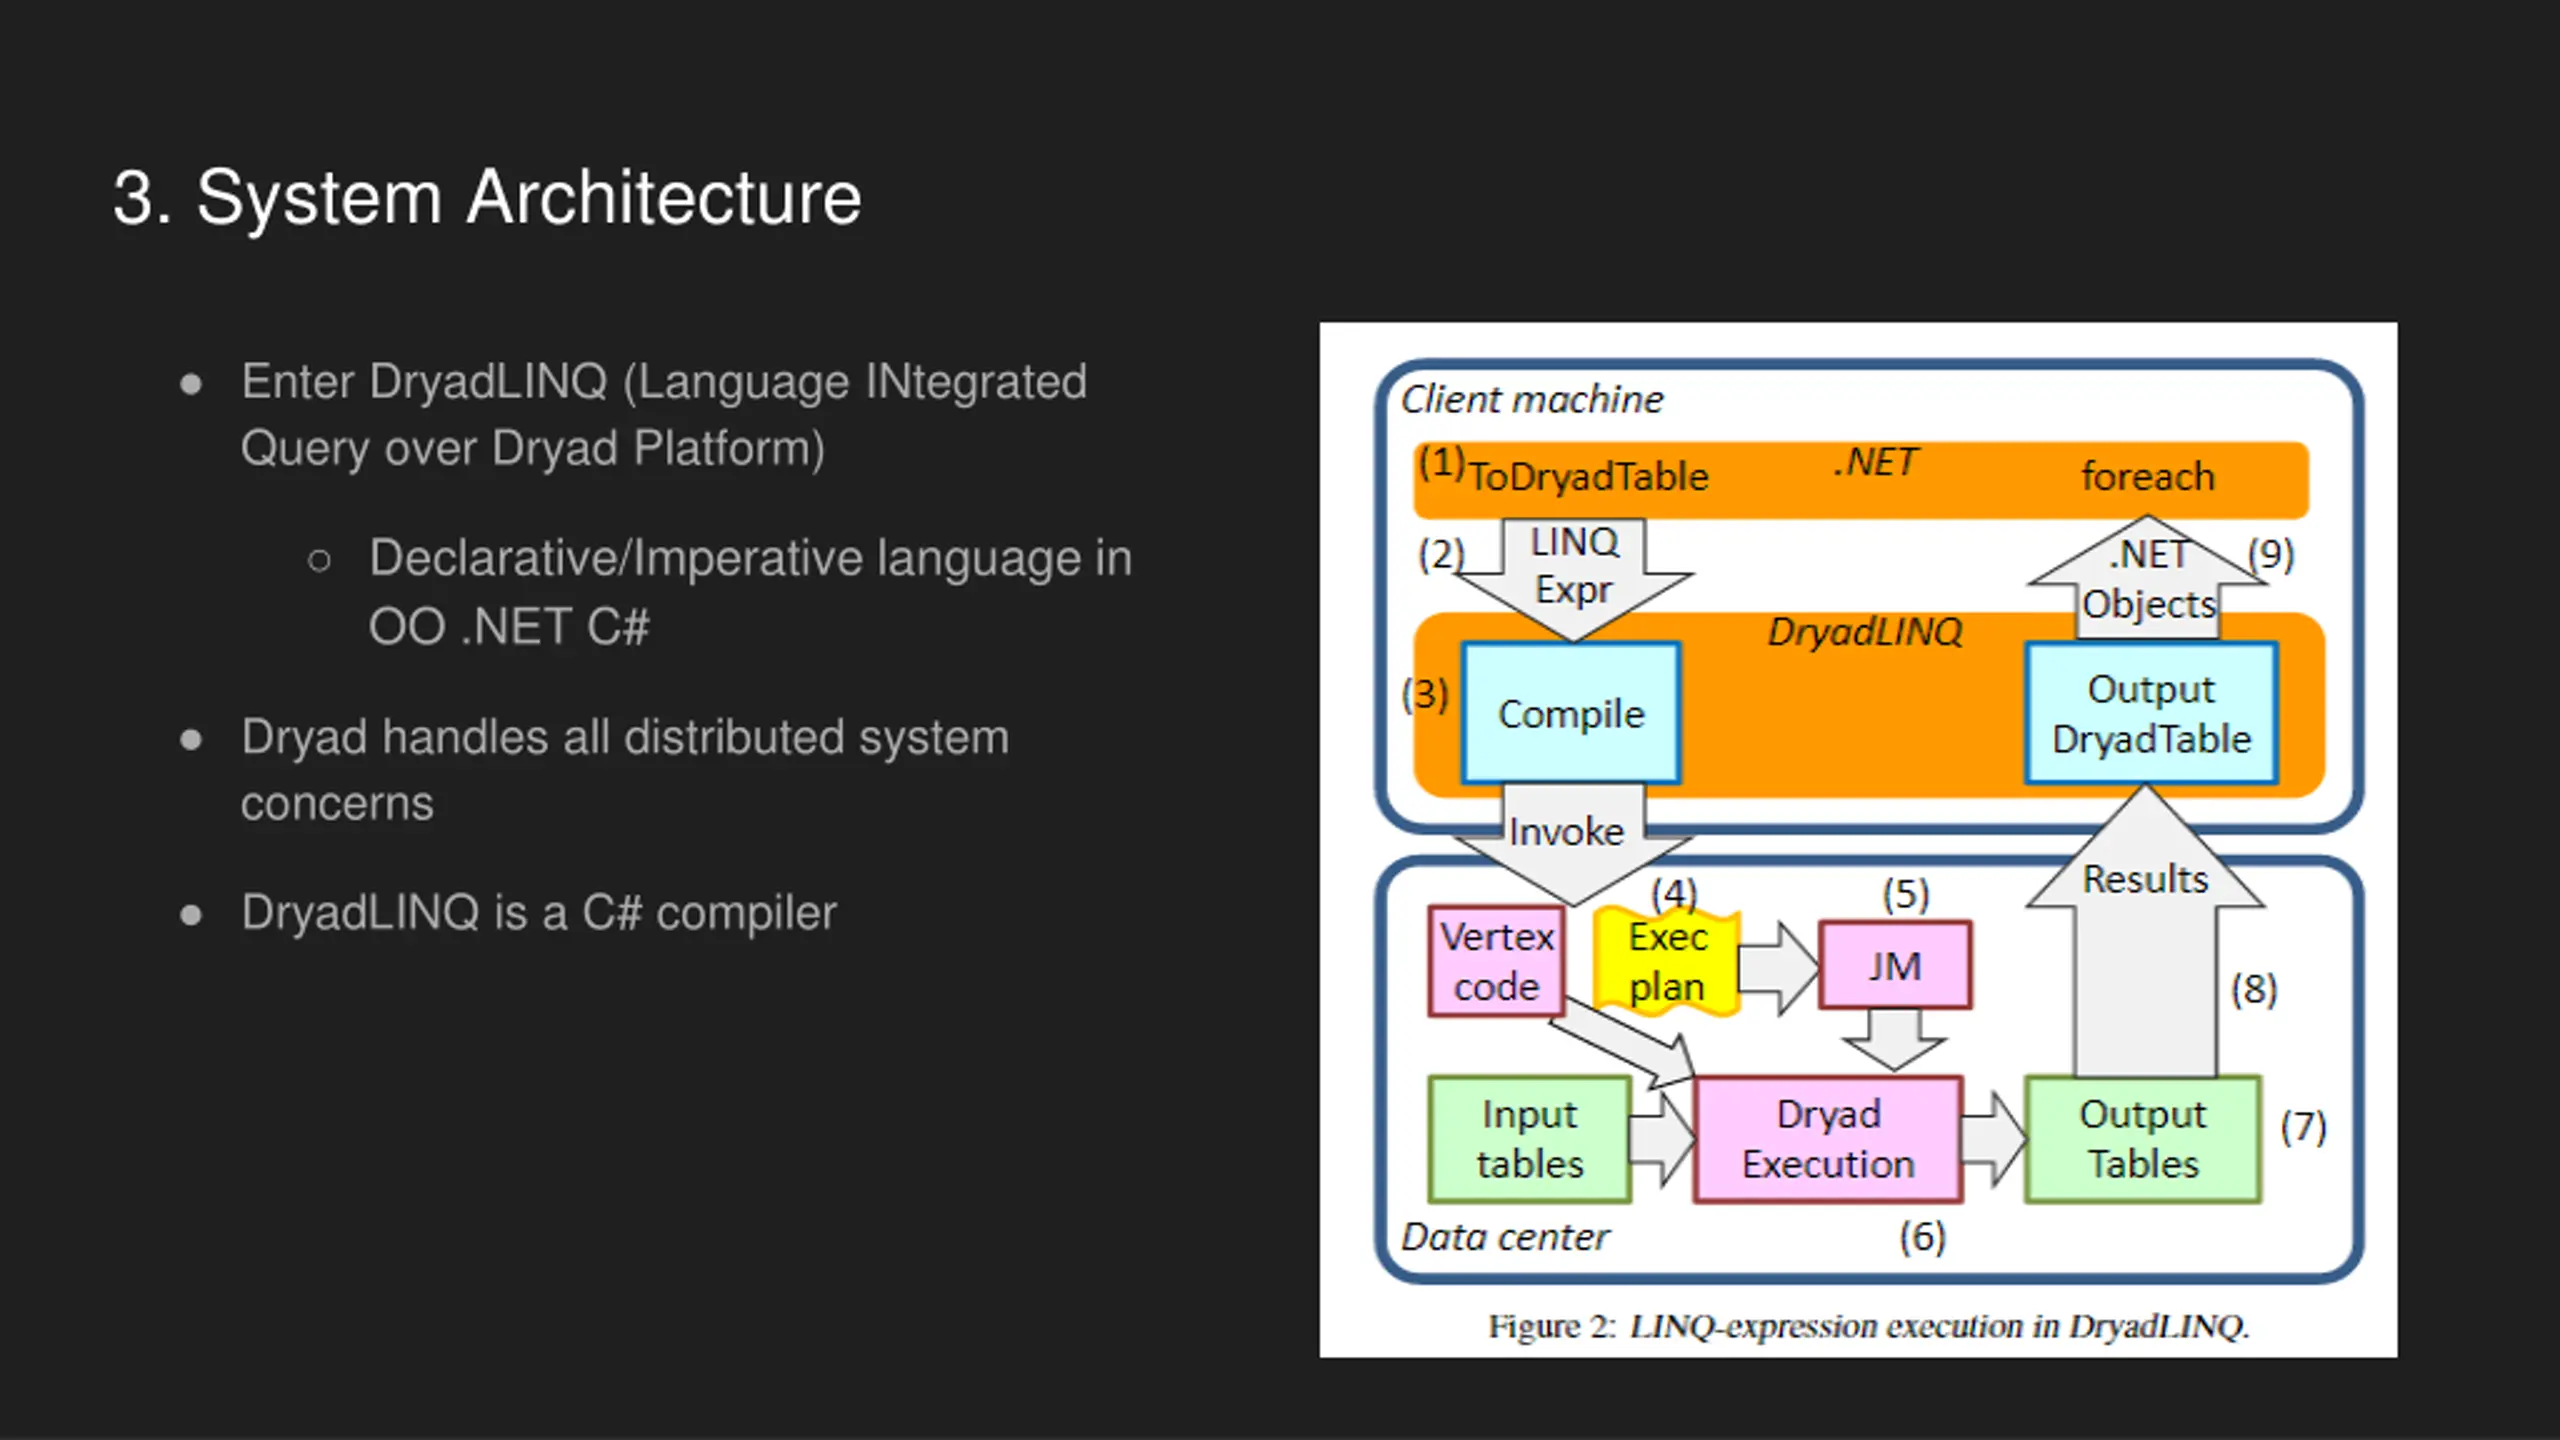Click the 'Declarative/Imperative language in' sub-bullet

750,558
